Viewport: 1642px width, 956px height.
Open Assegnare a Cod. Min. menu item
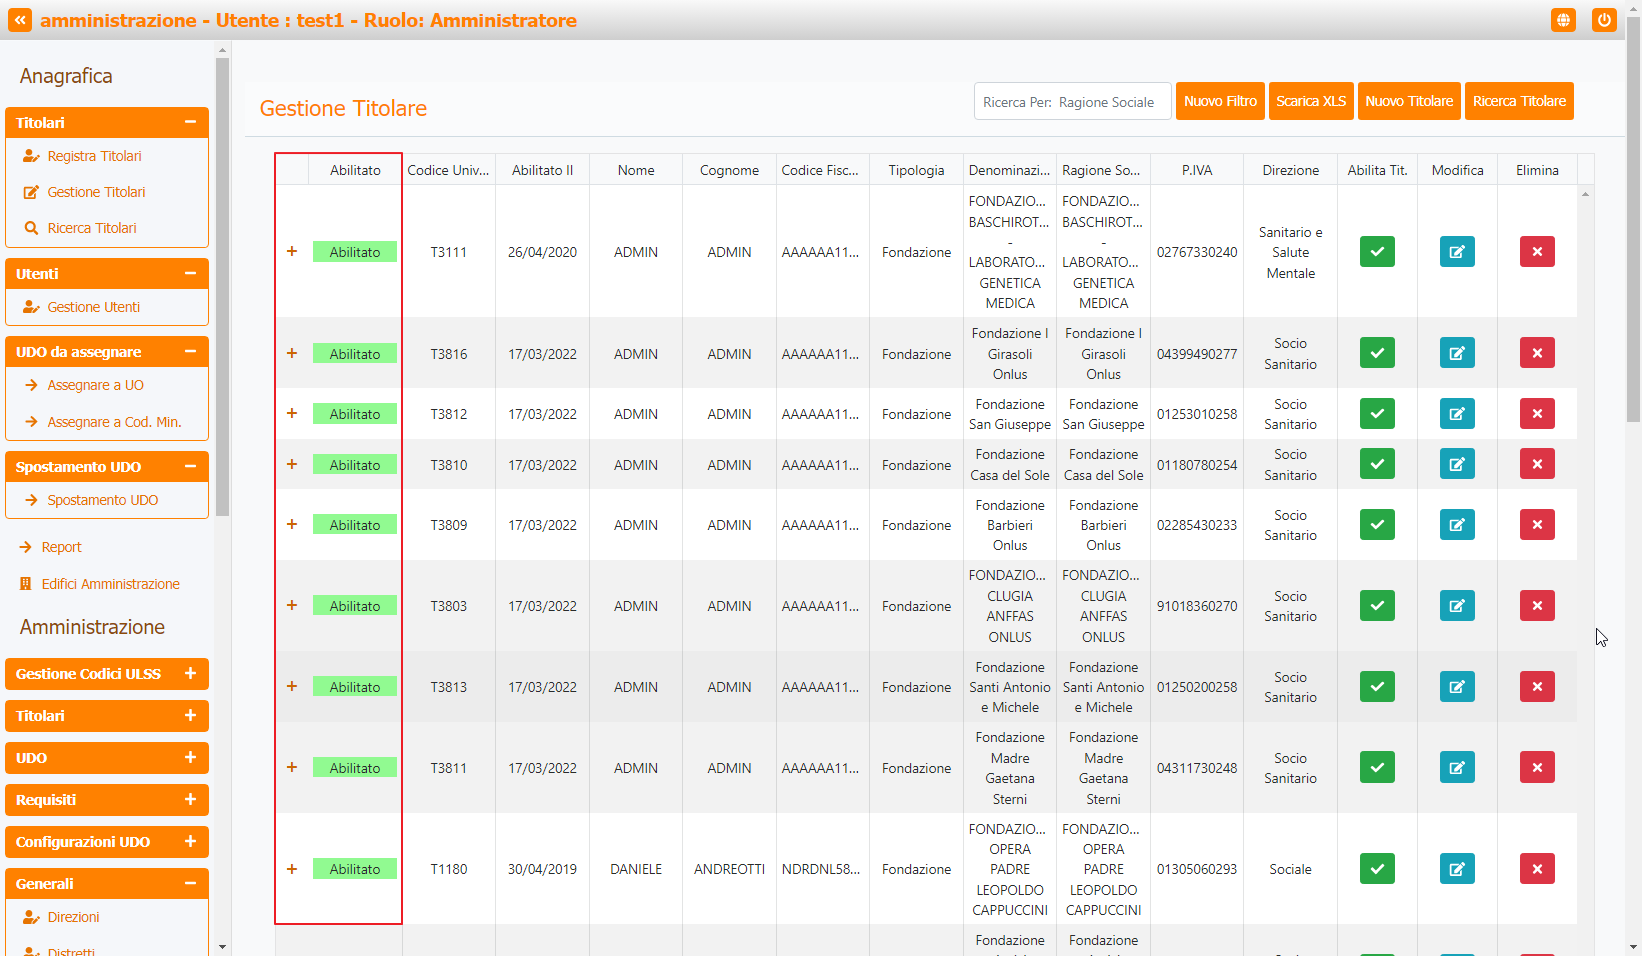point(114,422)
